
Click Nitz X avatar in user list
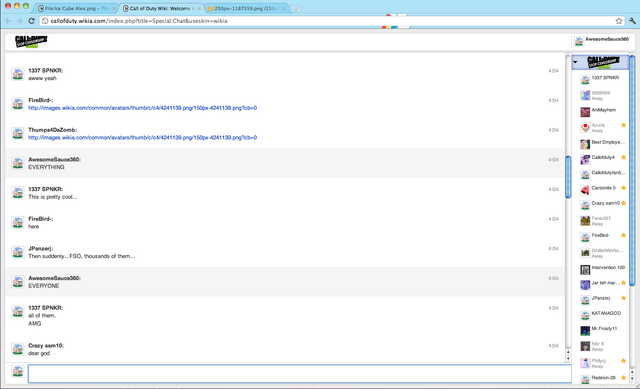click(x=585, y=346)
